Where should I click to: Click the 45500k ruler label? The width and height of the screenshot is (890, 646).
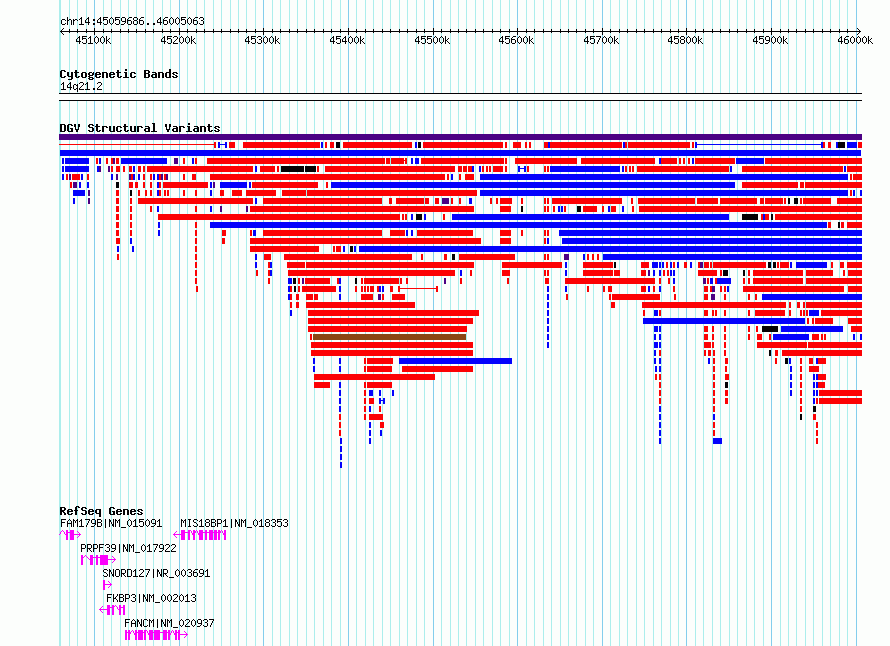click(432, 40)
